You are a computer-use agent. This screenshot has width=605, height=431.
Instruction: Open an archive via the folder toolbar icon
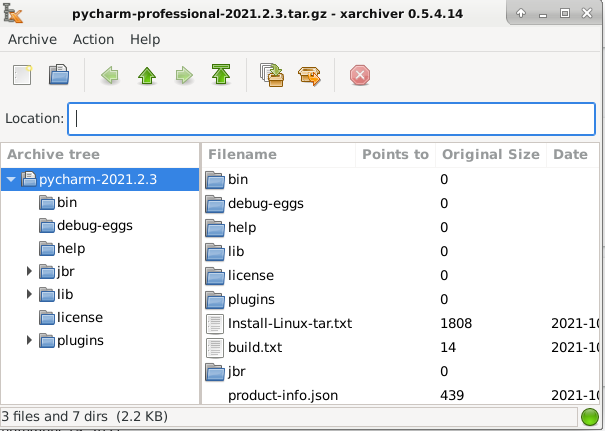pos(59,75)
